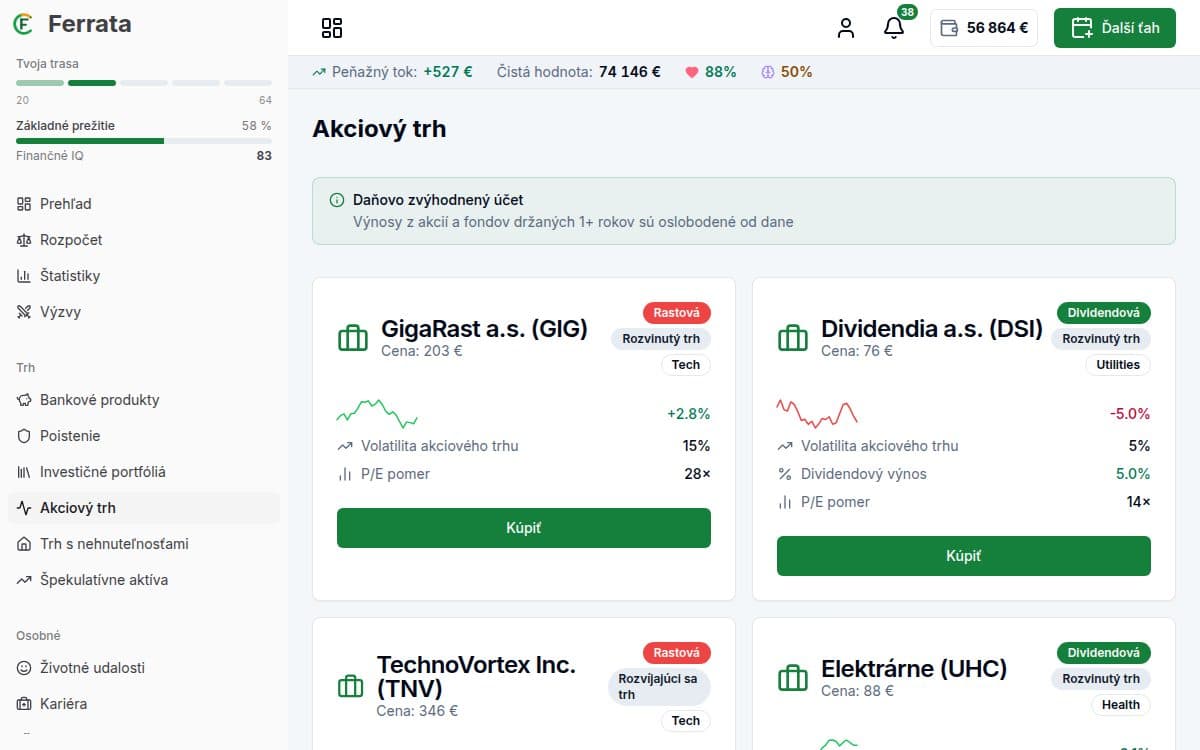
Task: Go to Bankové produkty
Action: click(144, 400)
